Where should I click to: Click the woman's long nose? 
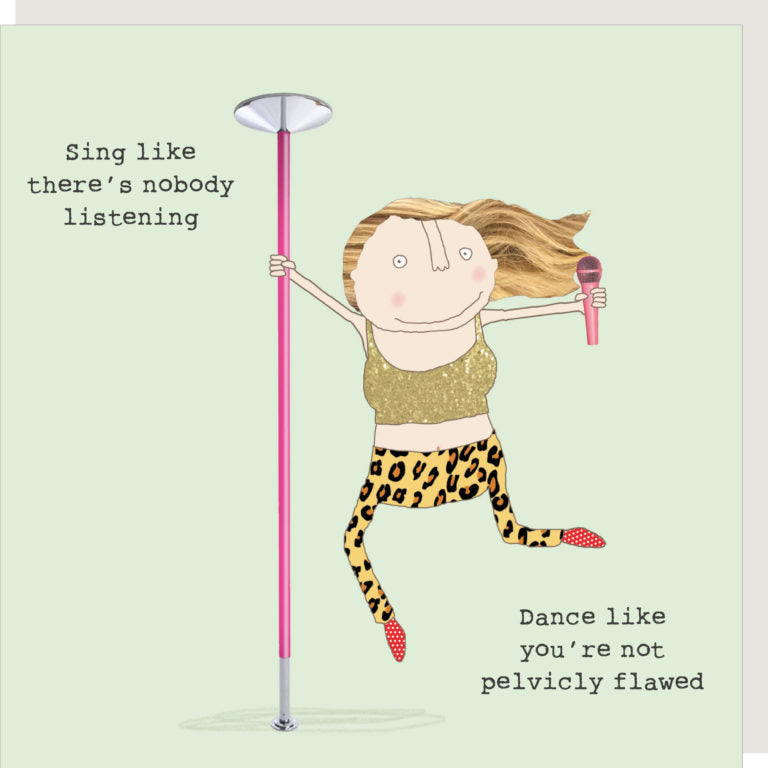point(437,245)
